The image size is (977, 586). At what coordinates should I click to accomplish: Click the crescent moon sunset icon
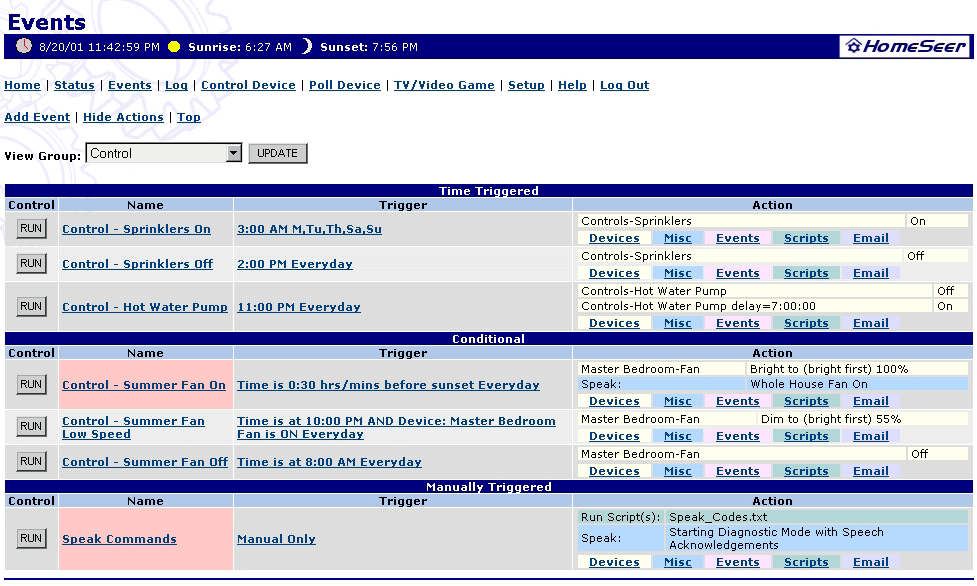[307, 46]
